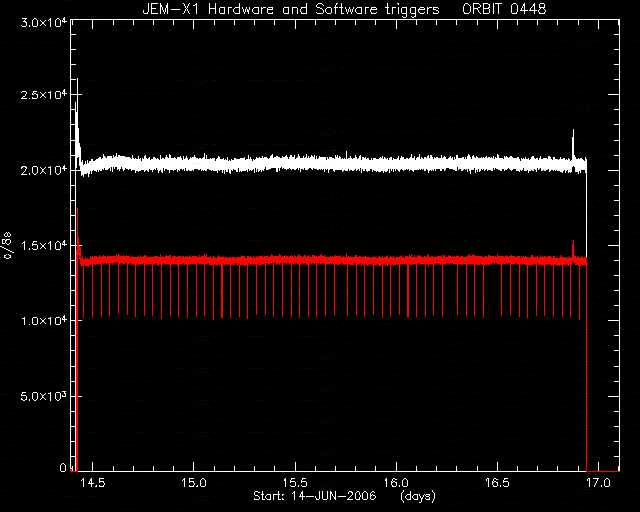This screenshot has width=640, height=512.
Task: Click the red curve's small spike near 16.9
Action: [x=573, y=248]
